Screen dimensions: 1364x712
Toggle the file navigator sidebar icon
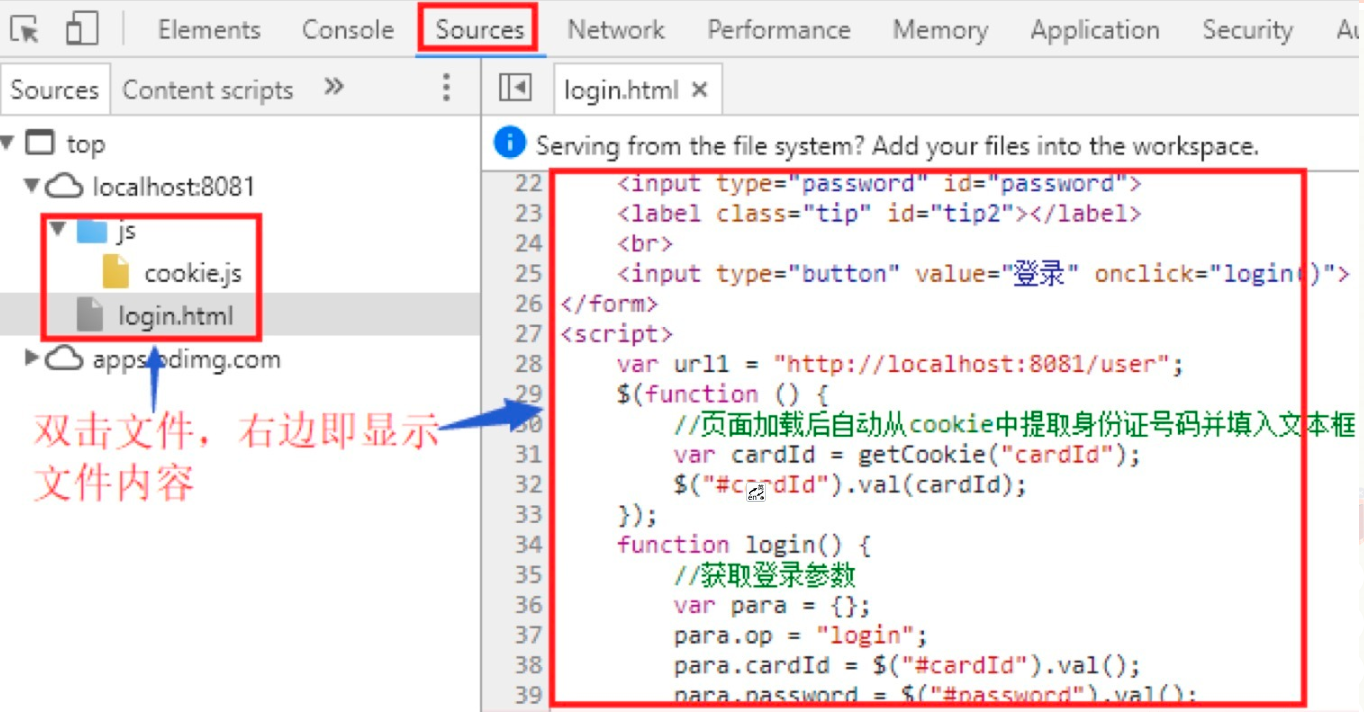(515, 89)
